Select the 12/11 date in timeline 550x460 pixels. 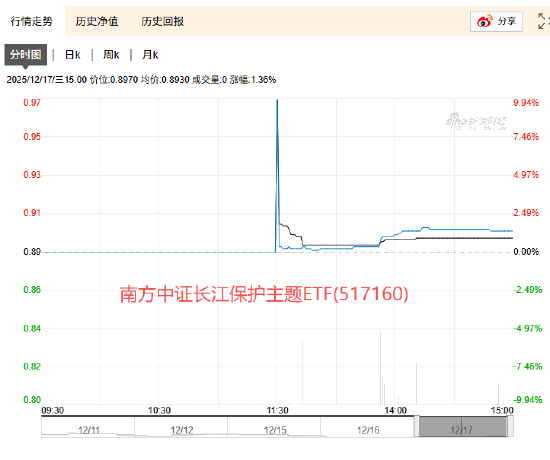tap(89, 430)
